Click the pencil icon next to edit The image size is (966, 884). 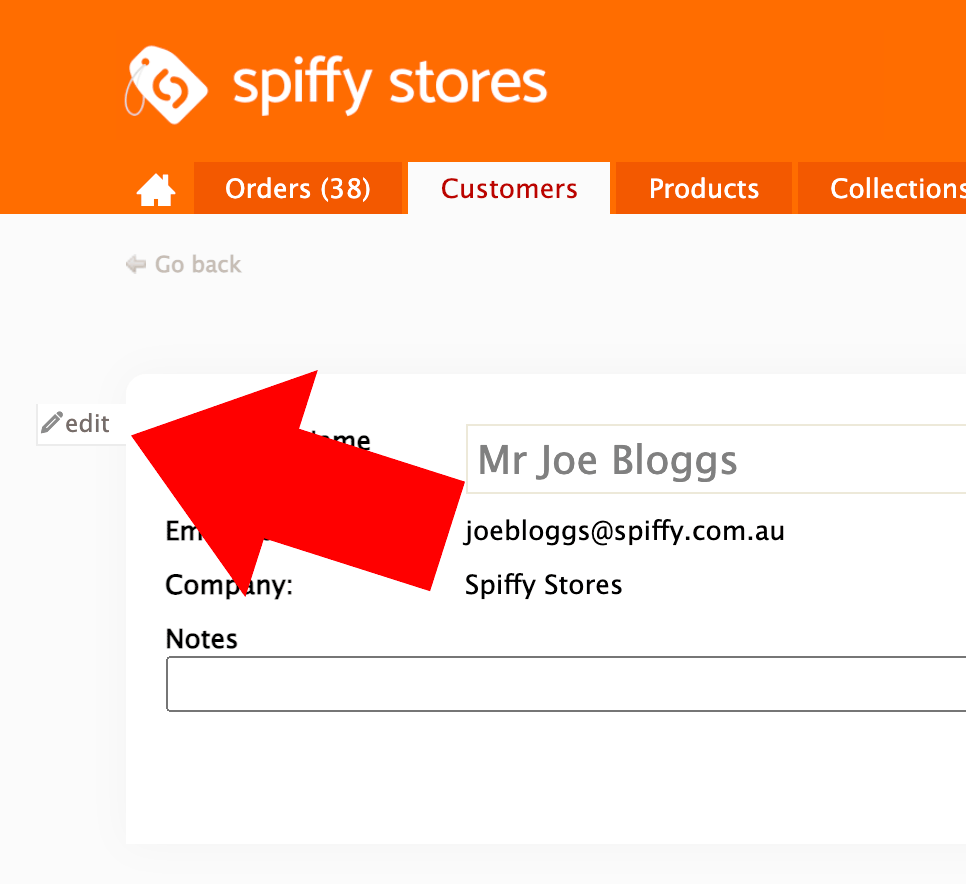point(51,423)
